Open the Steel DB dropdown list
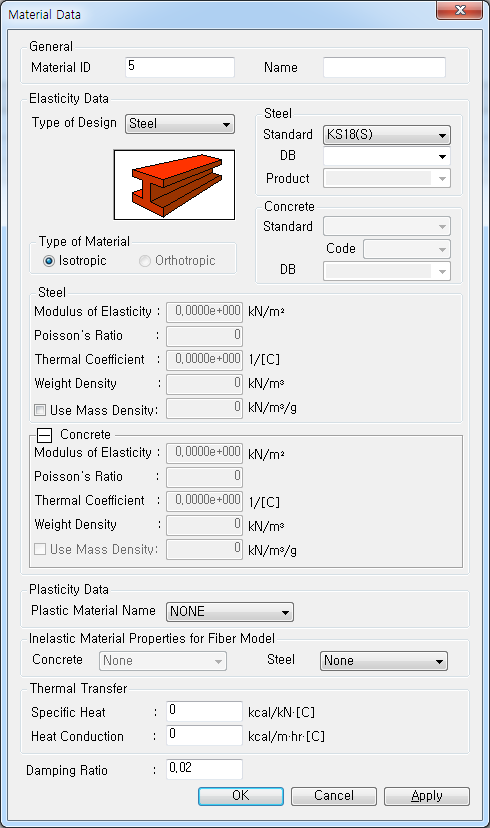The width and height of the screenshot is (490, 828). point(387,156)
